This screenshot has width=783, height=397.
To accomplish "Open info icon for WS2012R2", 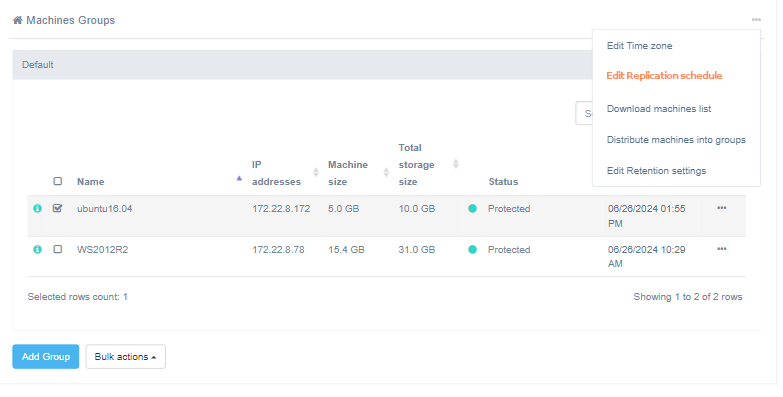I will click(37, 249).
